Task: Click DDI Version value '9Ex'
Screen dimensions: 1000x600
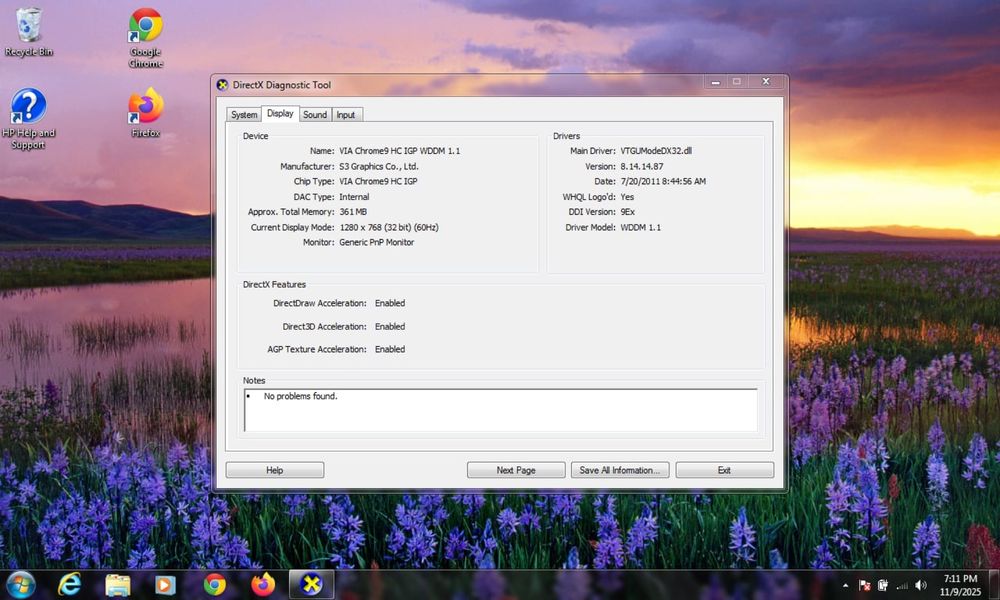Action: (628, 212)
